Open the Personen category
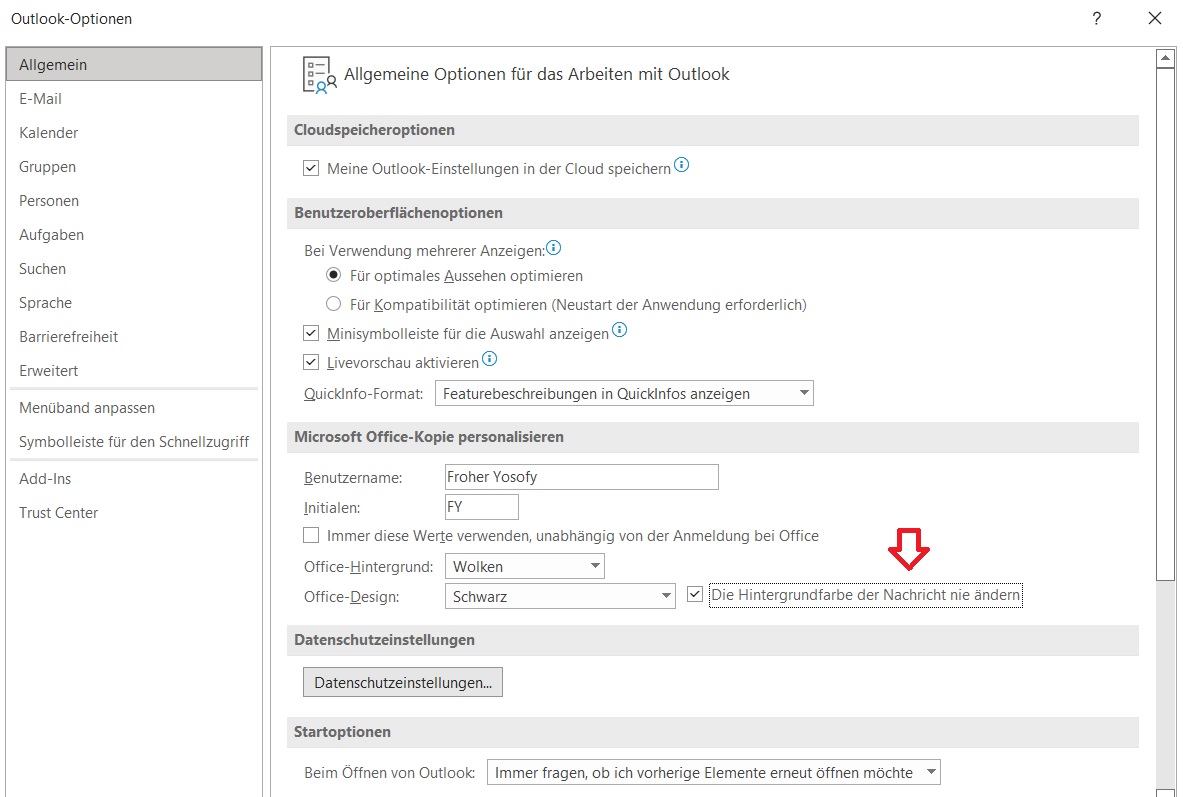Screen dimensions: 1183x797 pos(134,200)
